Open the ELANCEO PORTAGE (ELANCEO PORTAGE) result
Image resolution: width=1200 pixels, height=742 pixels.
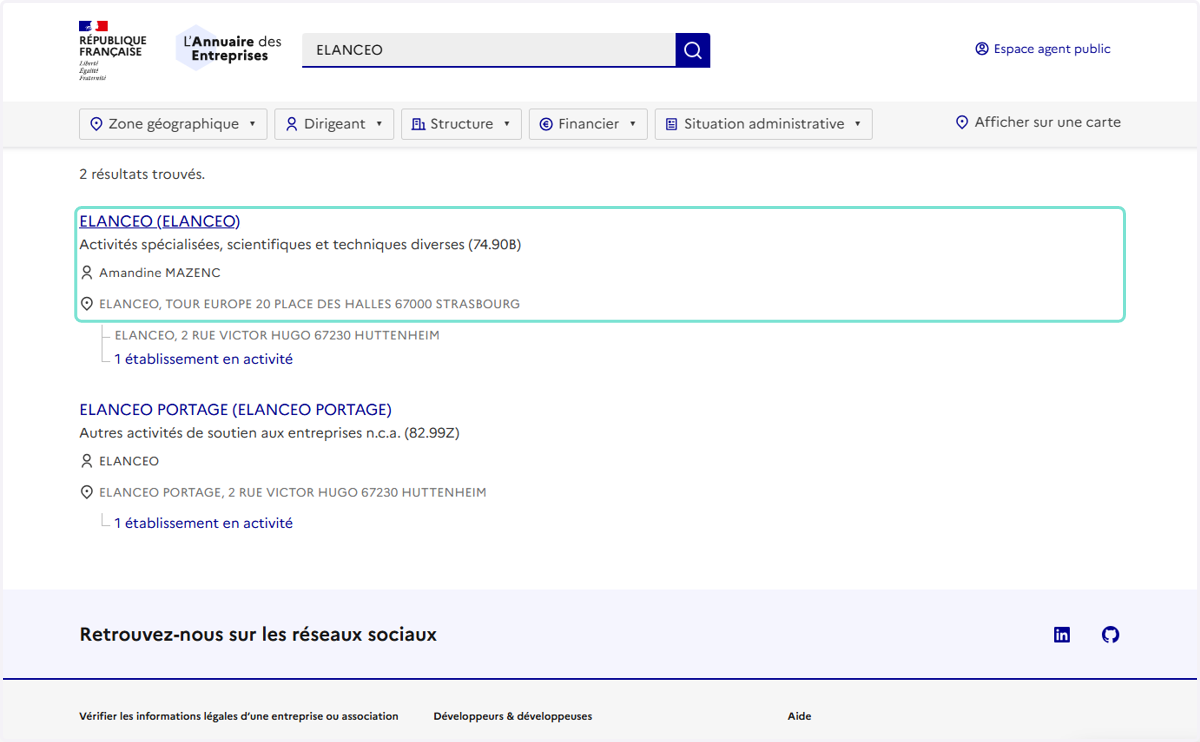(236, 409)
